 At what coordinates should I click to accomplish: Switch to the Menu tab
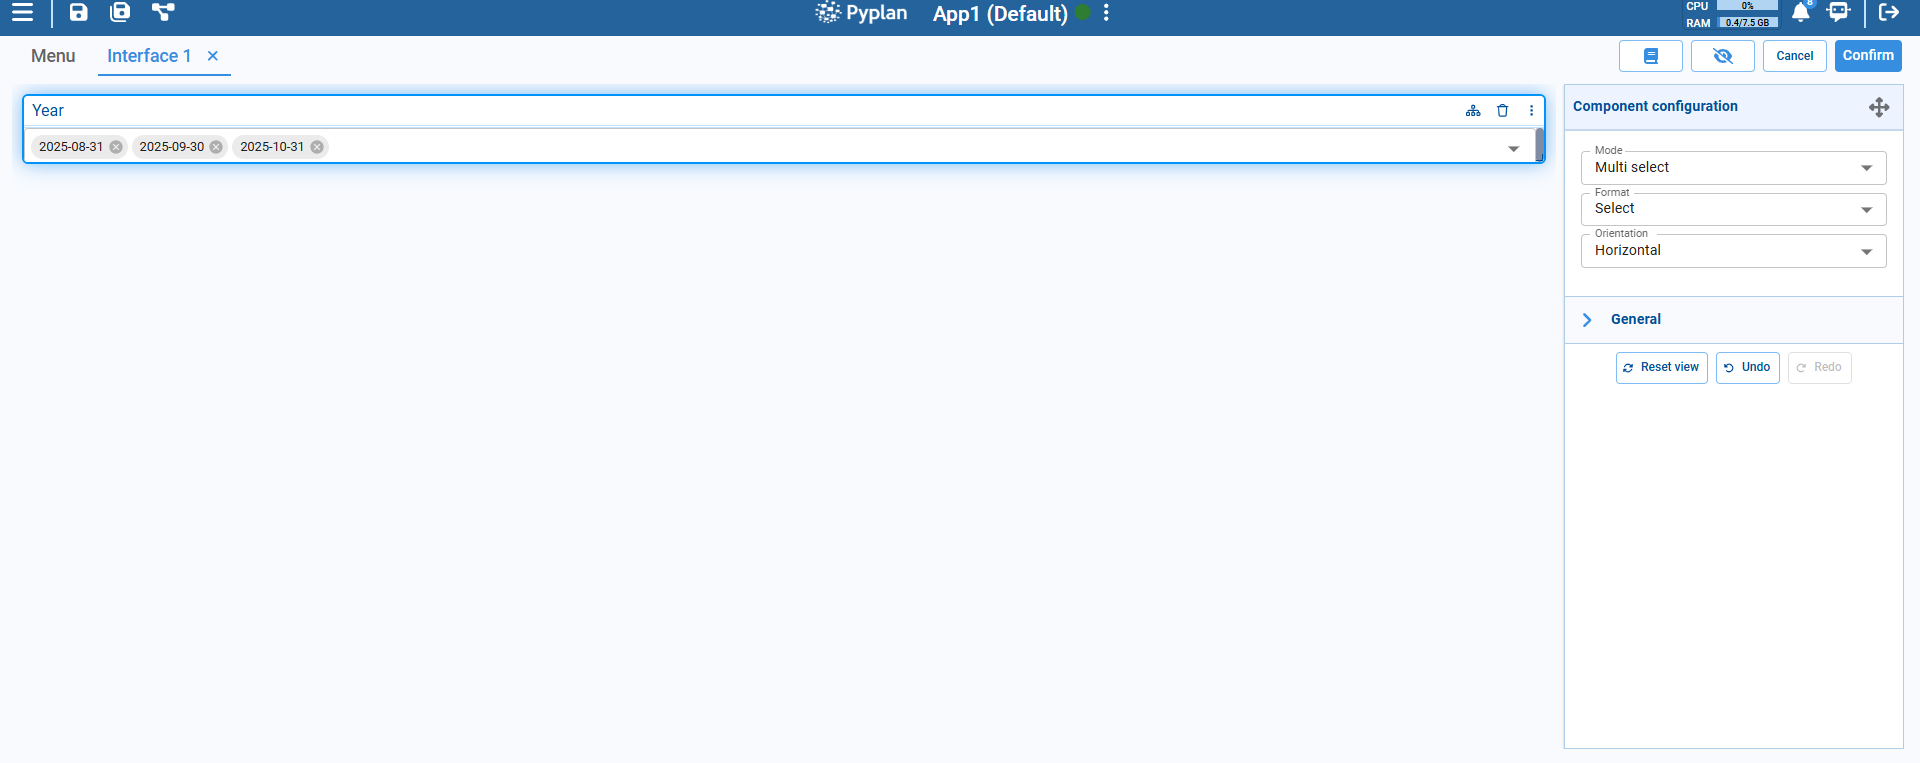coord(53,56)
